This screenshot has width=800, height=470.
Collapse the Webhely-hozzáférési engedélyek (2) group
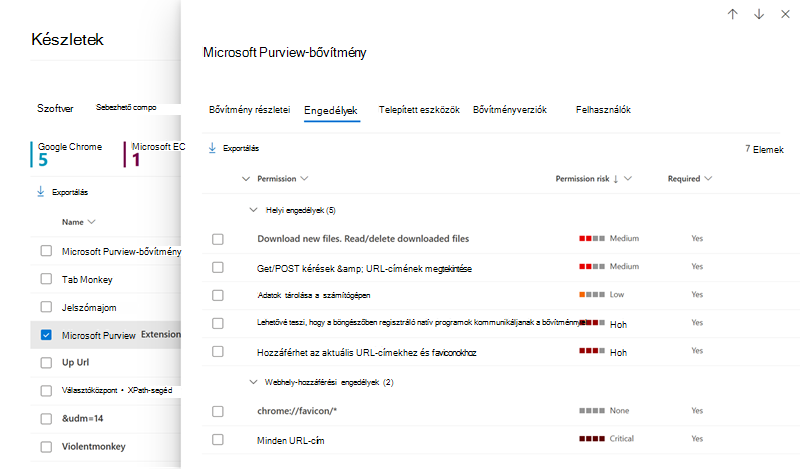(253, 382)
